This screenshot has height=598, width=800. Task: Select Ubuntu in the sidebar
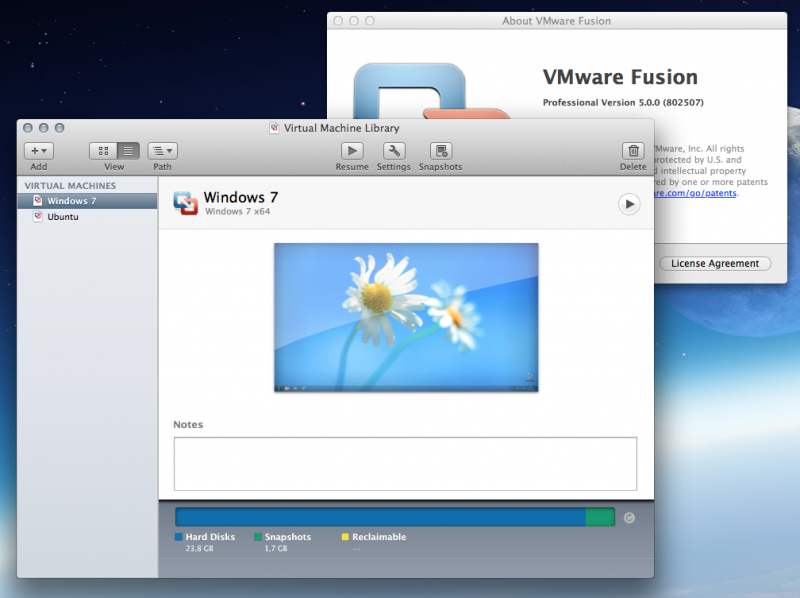coord(87,217)
